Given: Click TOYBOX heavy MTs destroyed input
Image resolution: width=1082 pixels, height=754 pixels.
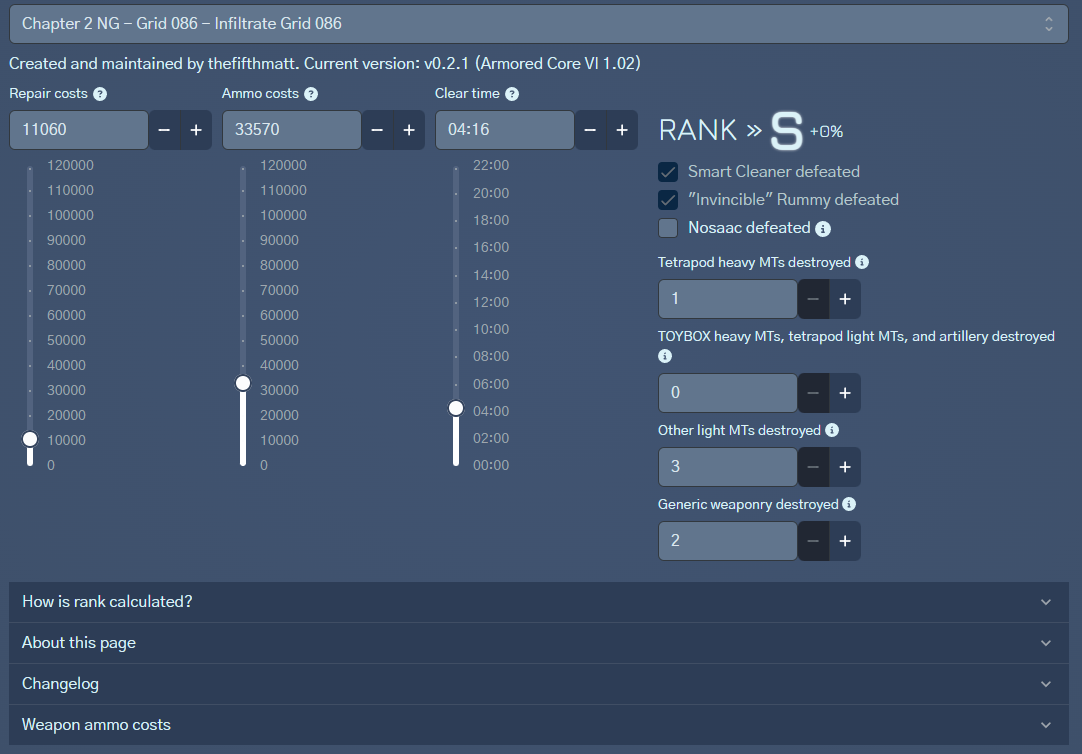Looking at the screenshot, I should pyautogui.click(x=727, y=393).
